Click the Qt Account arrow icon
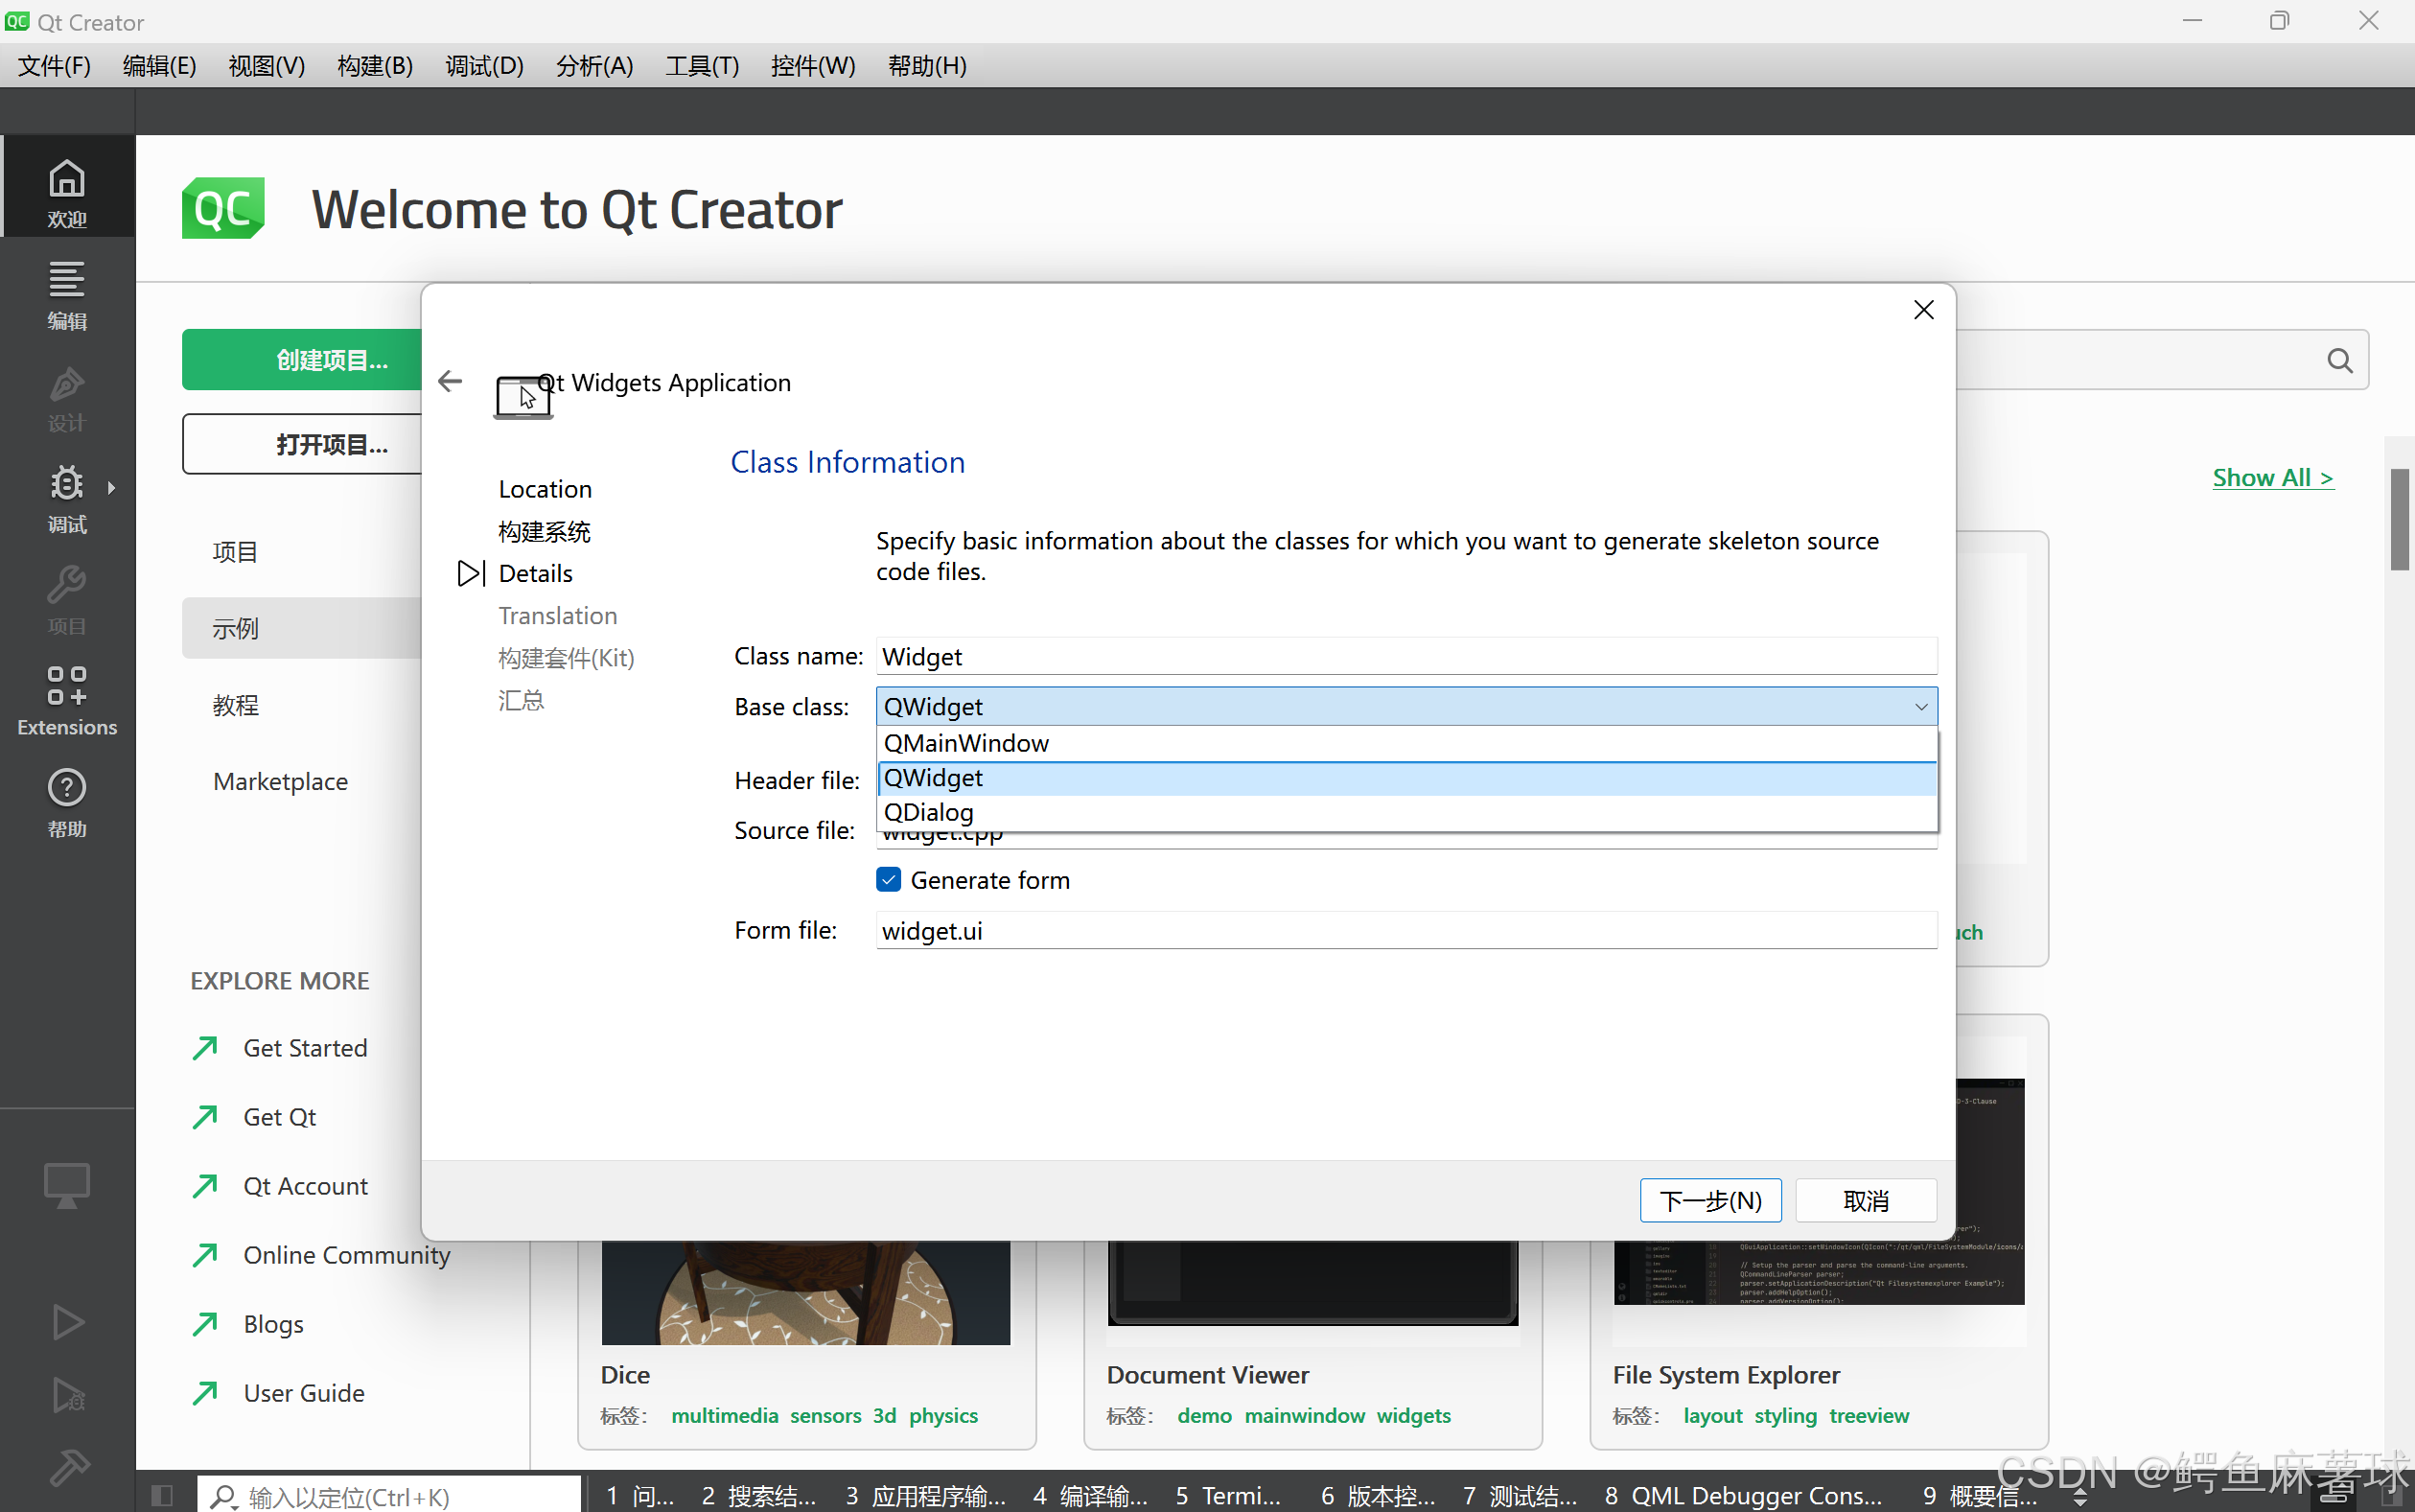 tap(205, 1185)
